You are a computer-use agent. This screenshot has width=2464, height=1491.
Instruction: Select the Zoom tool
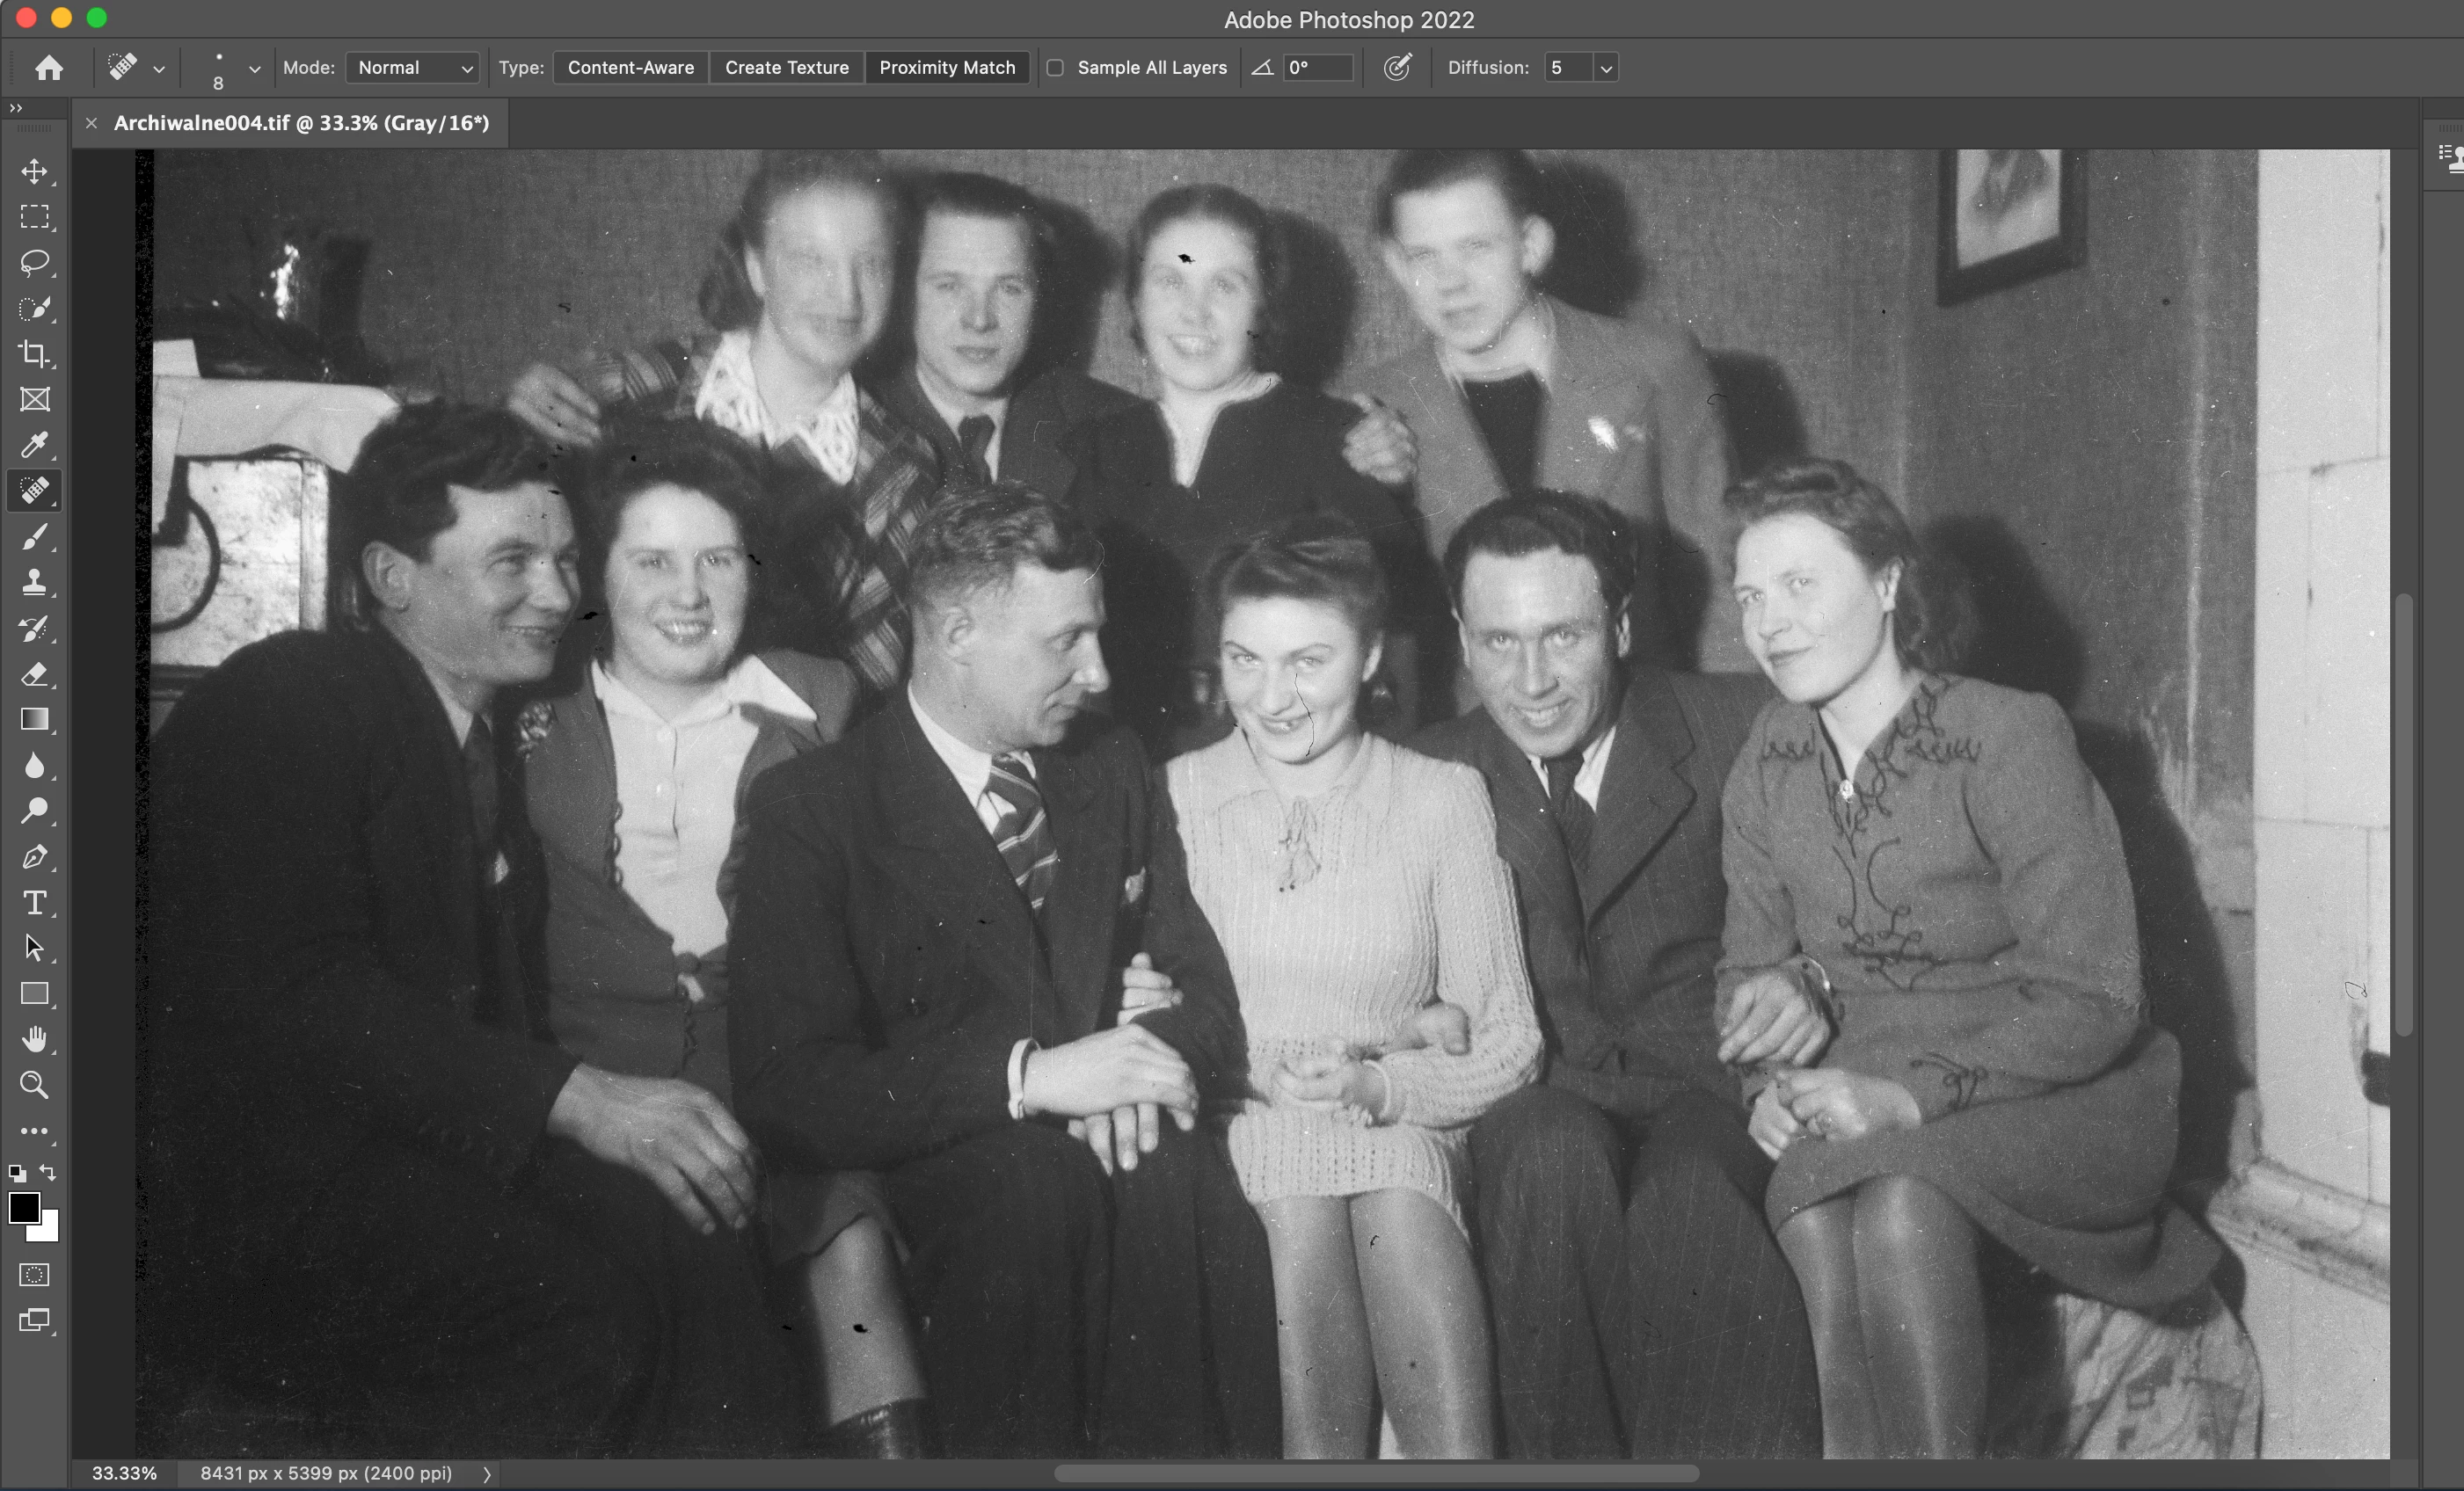pos(34,1085)
